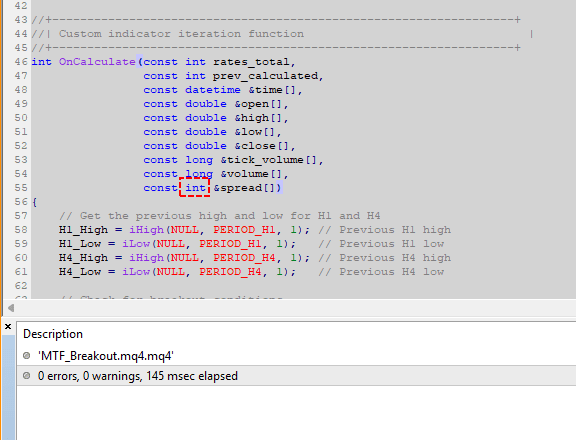Viewport: 576px width, 440px height.
Task: Click iHigh call on line 58
Action: pyautogui.click(x=146, y=230)
